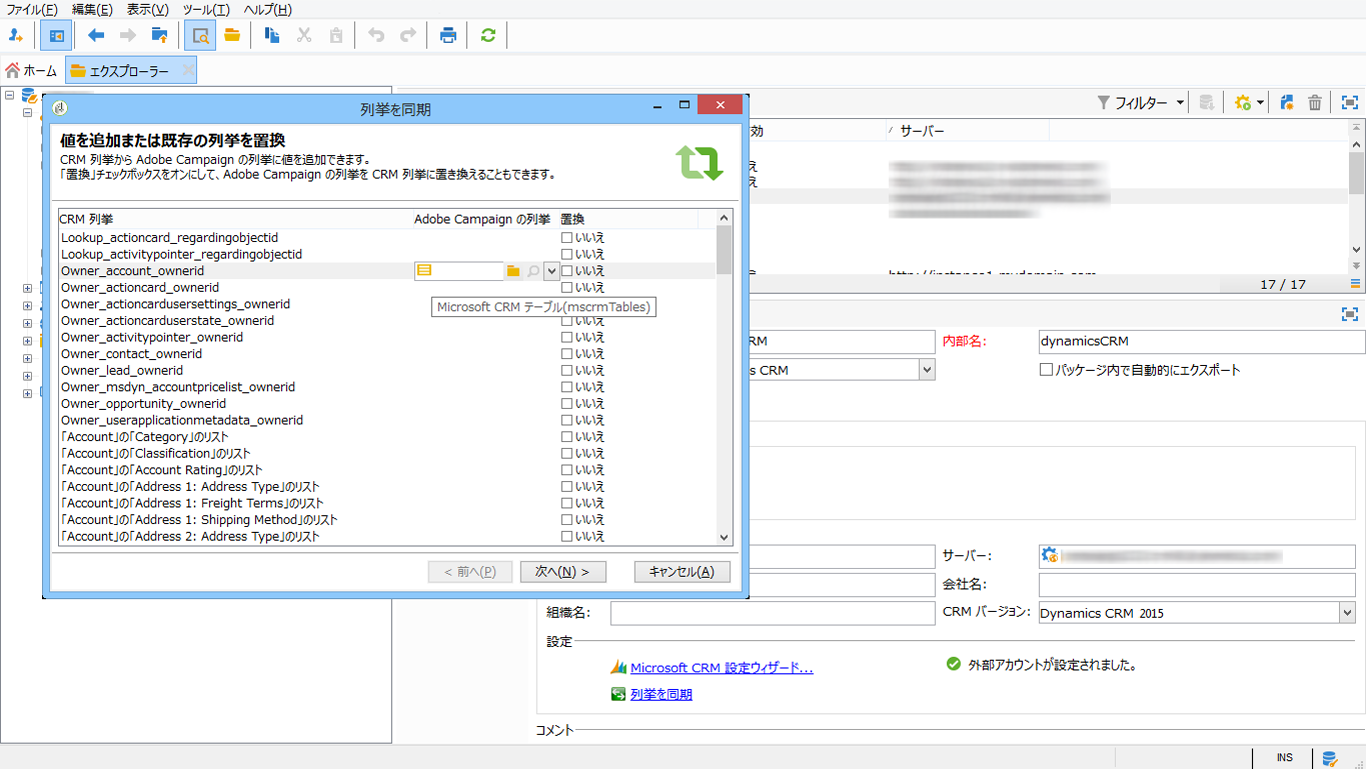Close the エクスプローラー tab with its X

[187, 70]
